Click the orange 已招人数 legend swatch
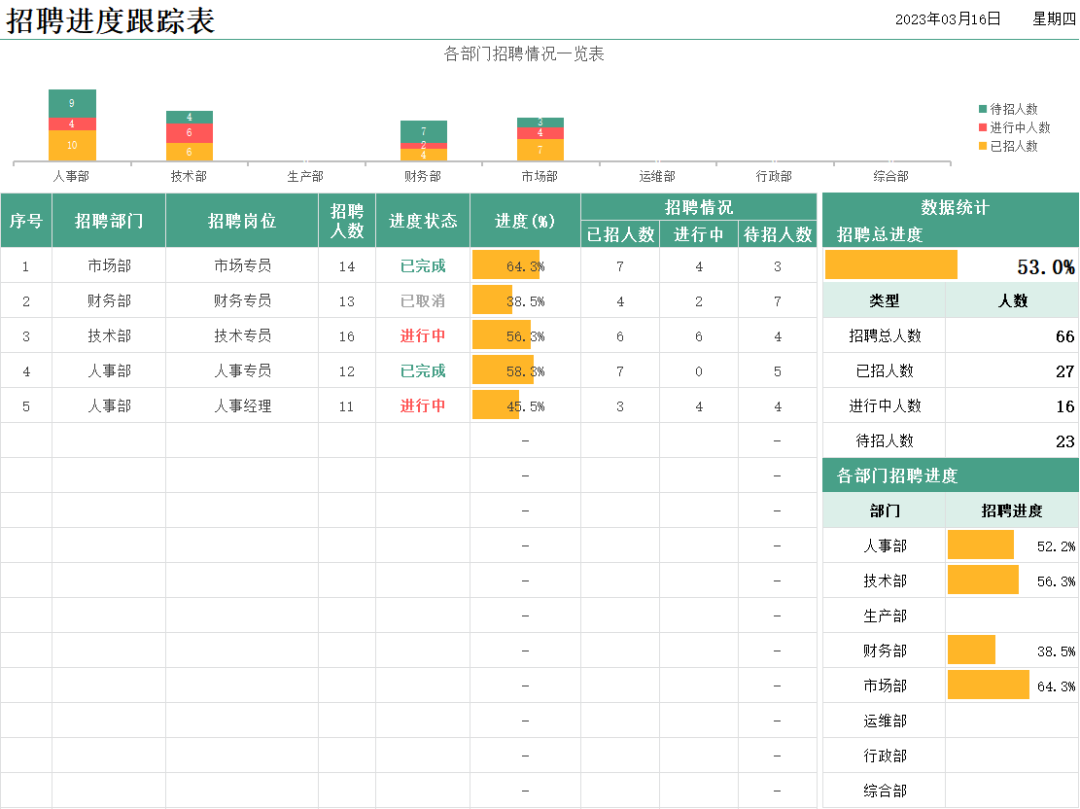Image resolution: width=1080 pixels, height=809 pixels. pyautogui.click(x=983, y=146)
